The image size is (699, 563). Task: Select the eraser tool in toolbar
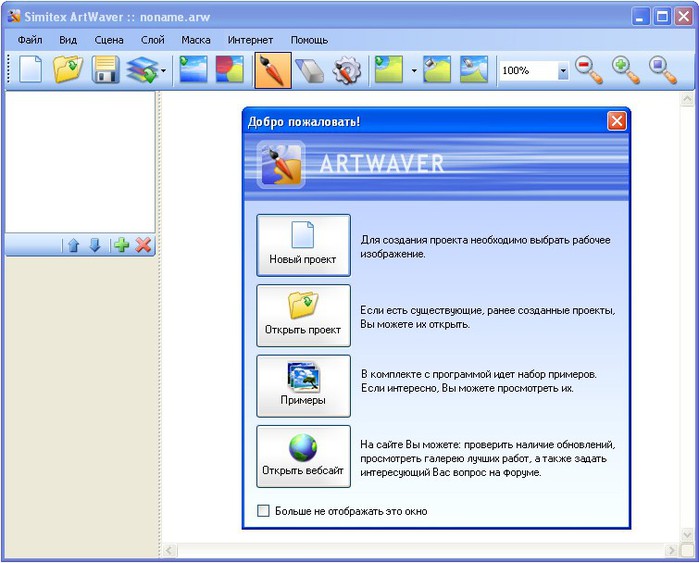[x=311, y=70]
